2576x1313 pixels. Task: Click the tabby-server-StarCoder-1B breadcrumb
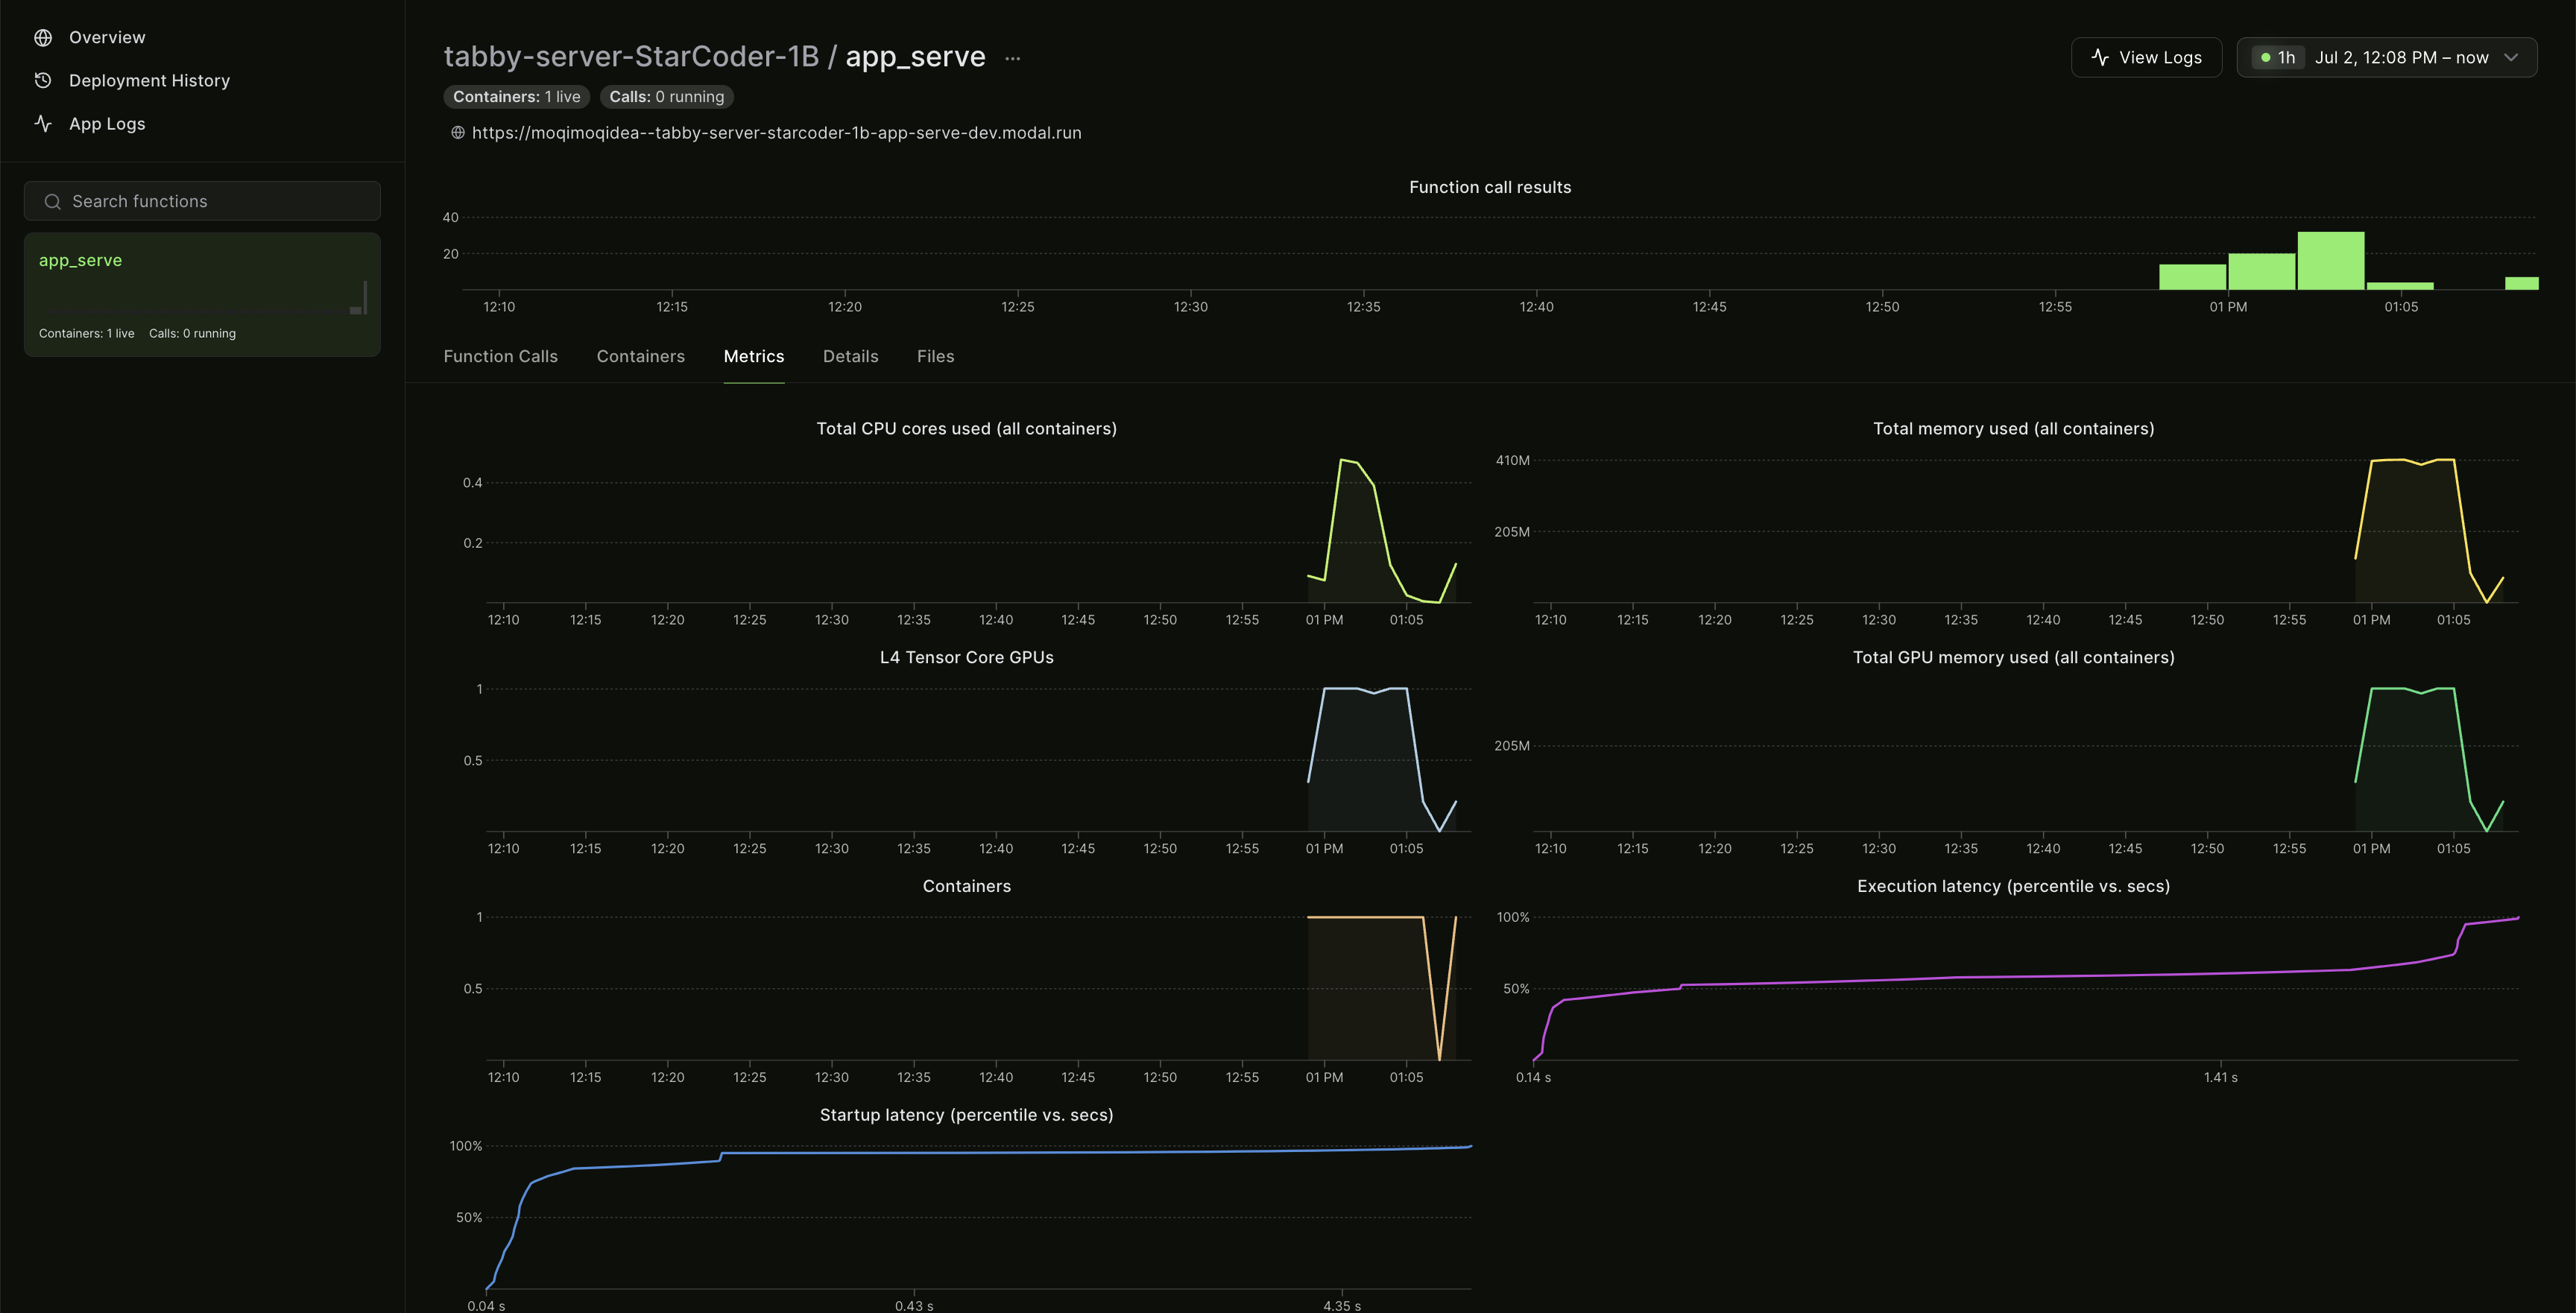[x=631, y=56]
